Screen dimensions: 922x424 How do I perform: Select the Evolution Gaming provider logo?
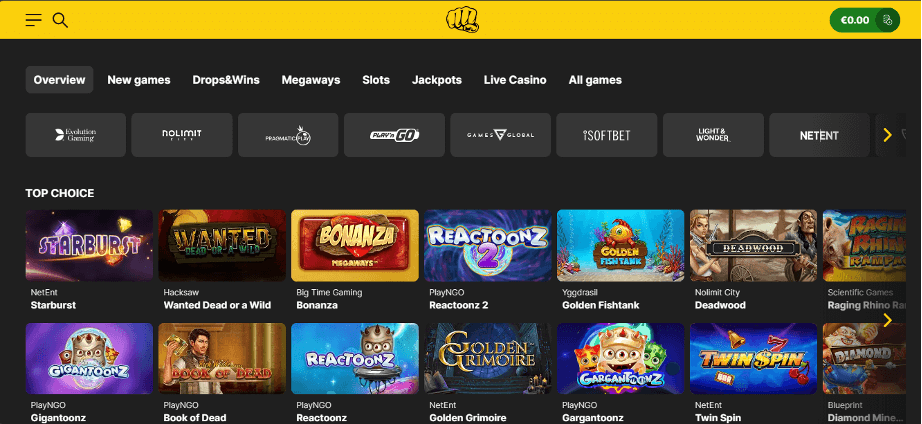(x=76, y=135)
